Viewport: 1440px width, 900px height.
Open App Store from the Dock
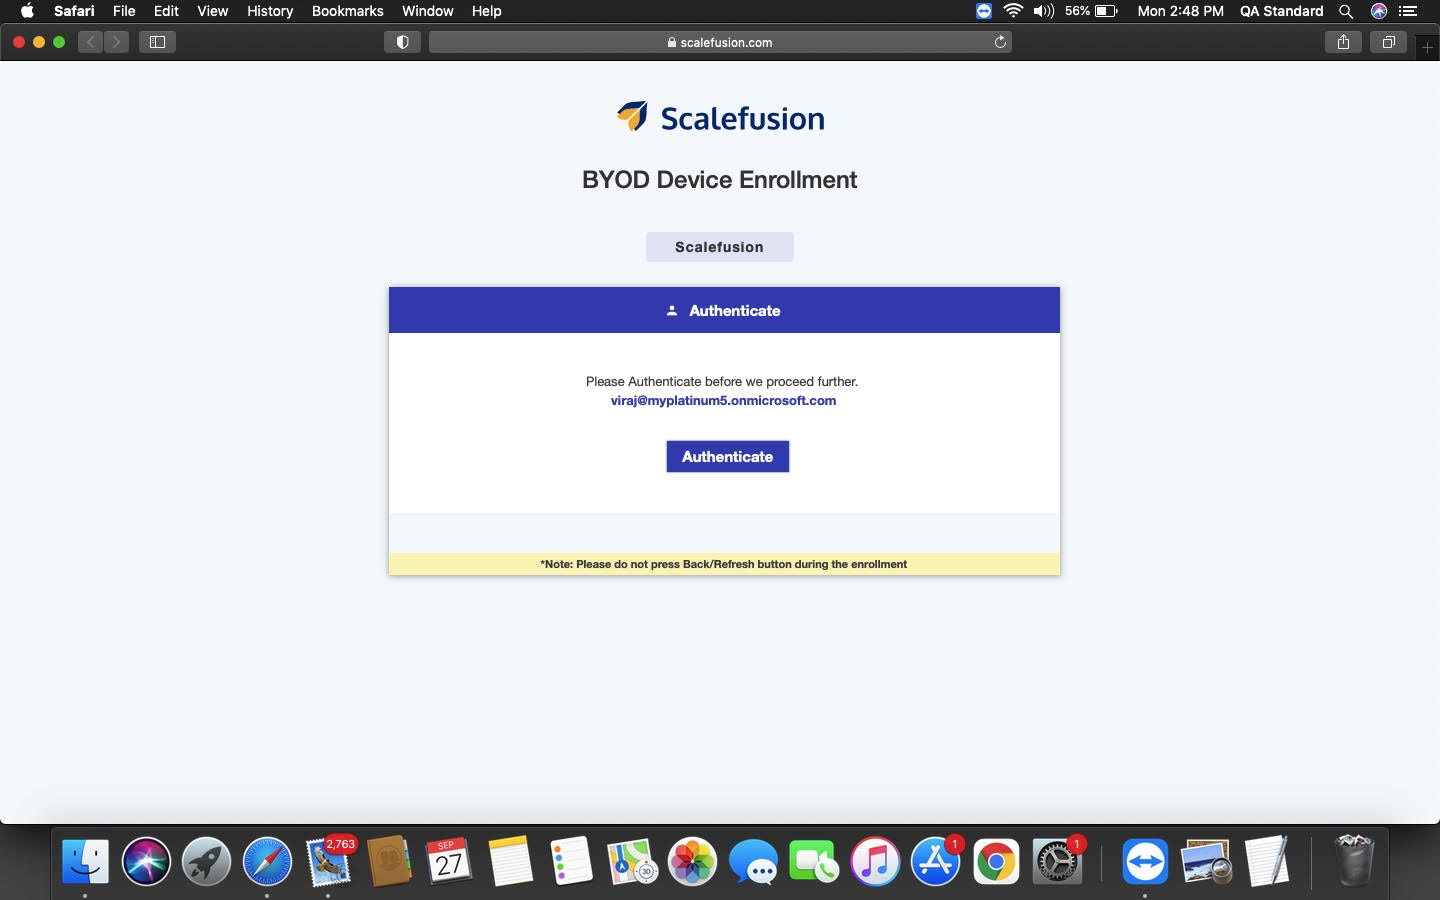(936, 861)
